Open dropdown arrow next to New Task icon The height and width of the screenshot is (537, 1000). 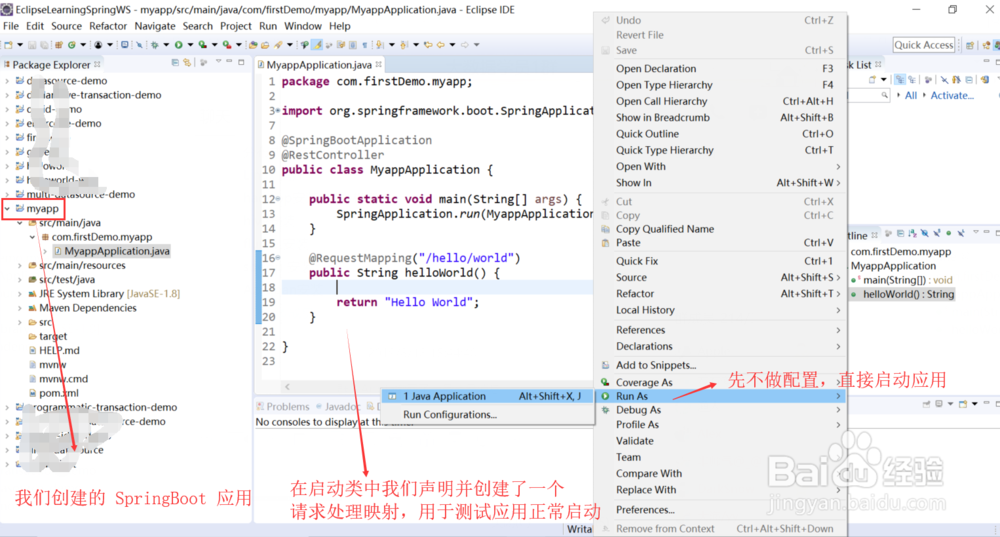883,80
